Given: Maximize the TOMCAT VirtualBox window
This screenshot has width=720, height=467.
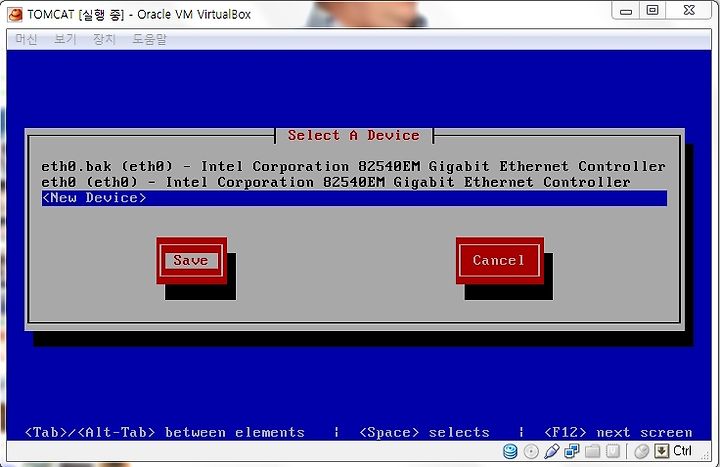Looking at the screenshot, I should coord(652,11).
